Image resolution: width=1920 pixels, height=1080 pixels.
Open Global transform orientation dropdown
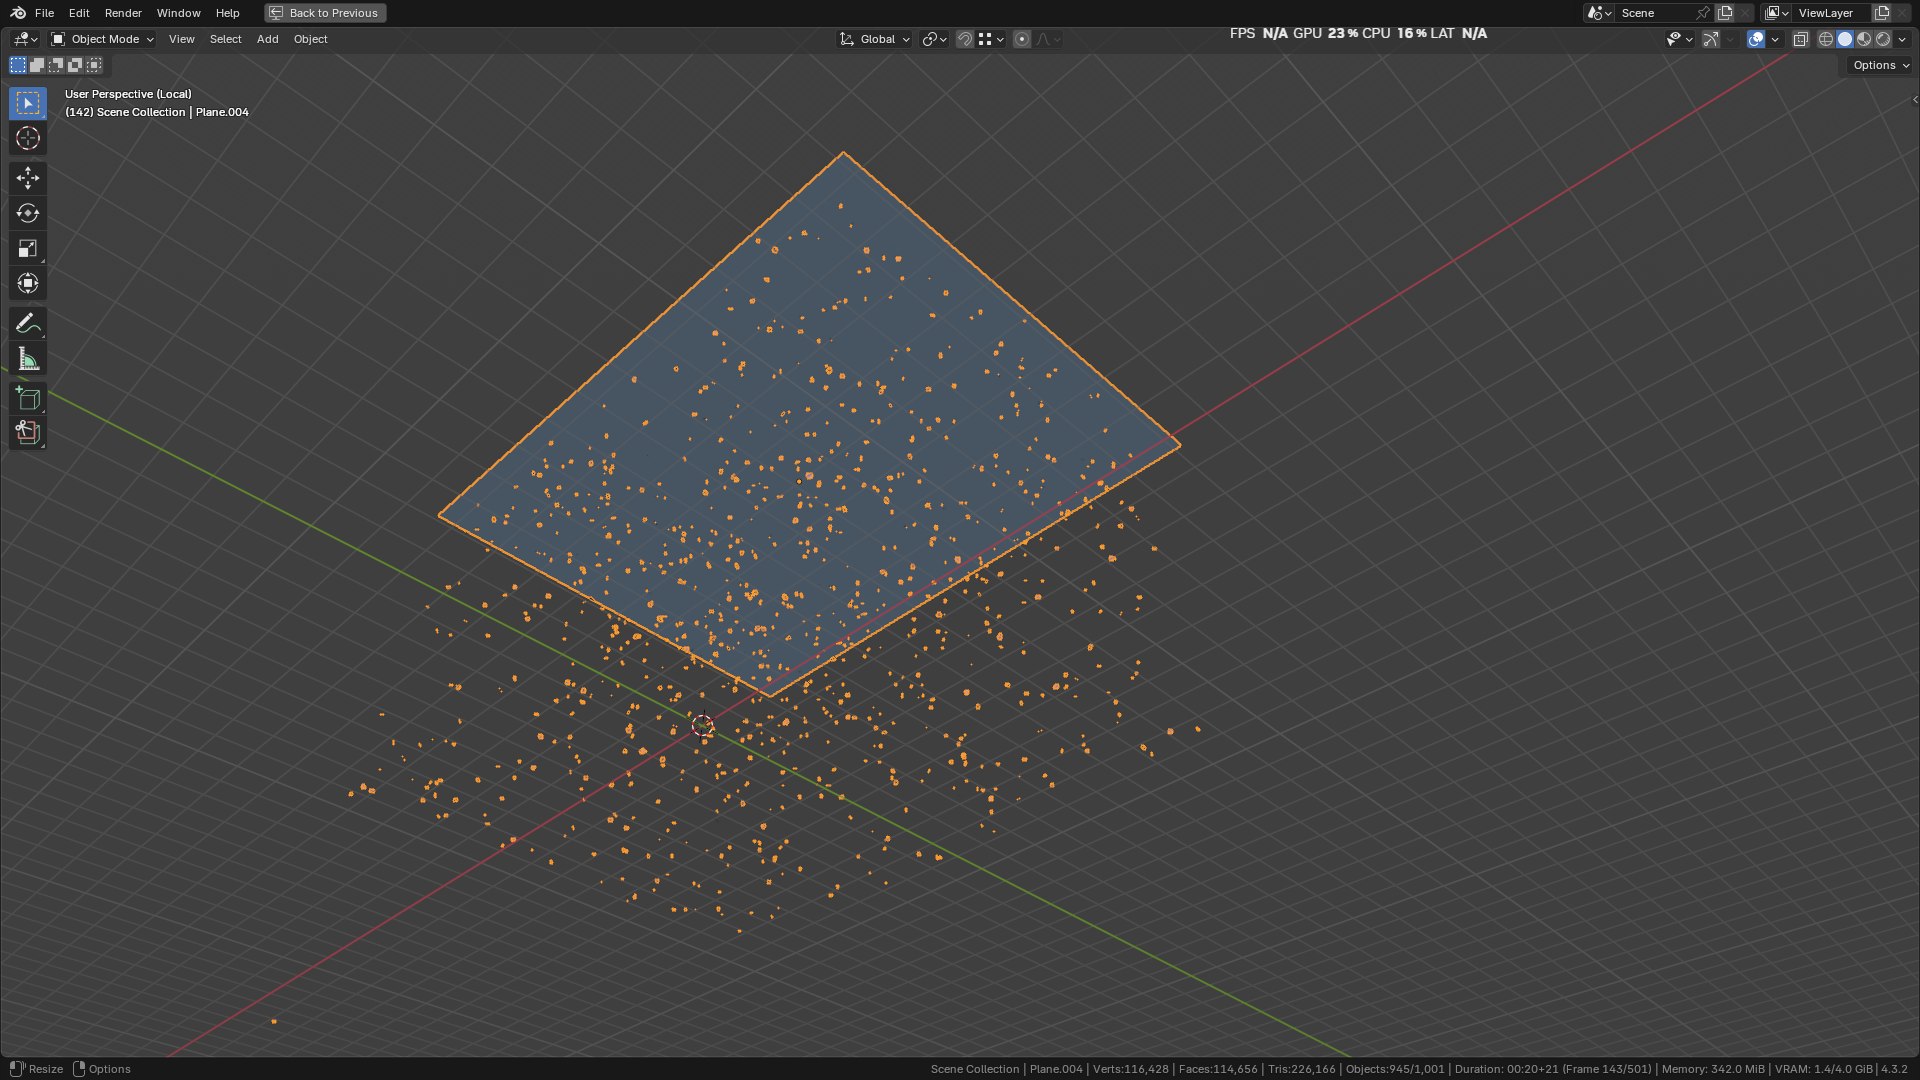pos(874,39)
